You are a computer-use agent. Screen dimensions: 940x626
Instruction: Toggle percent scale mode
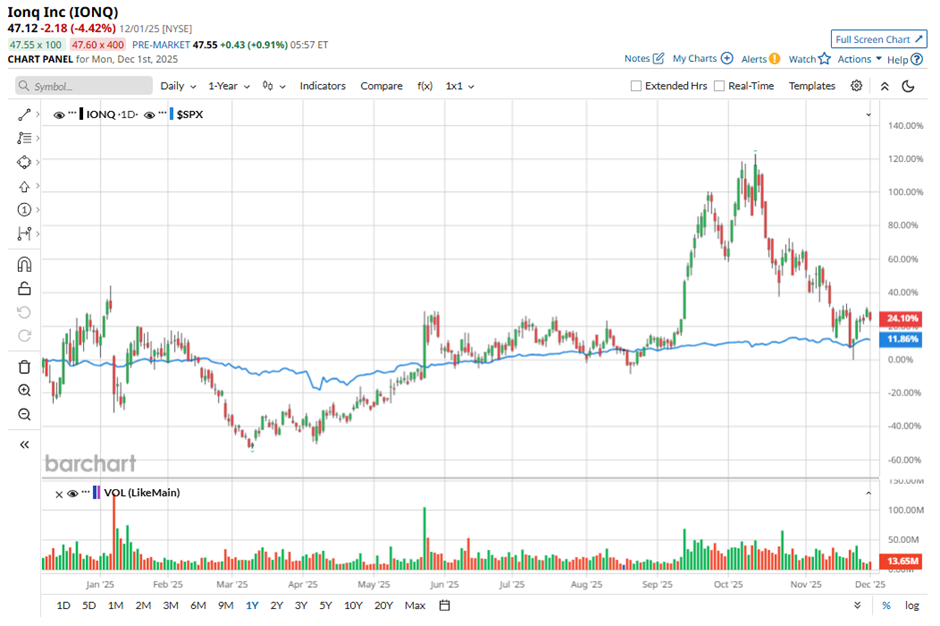click(x=886, y=606)
